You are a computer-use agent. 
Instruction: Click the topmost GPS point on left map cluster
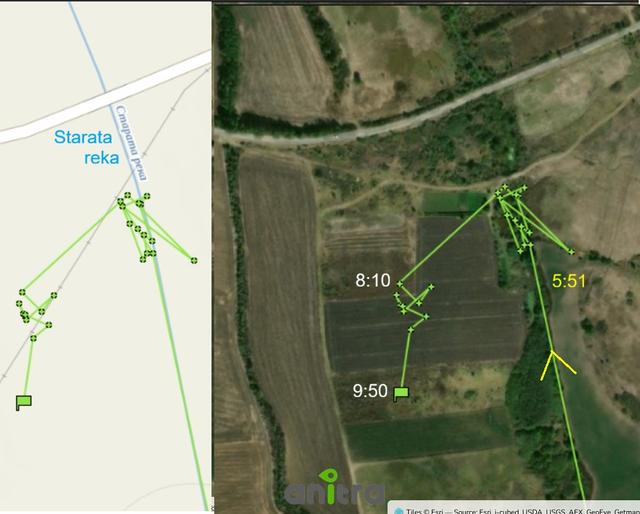pyautogui.click(x=127, y=196)
